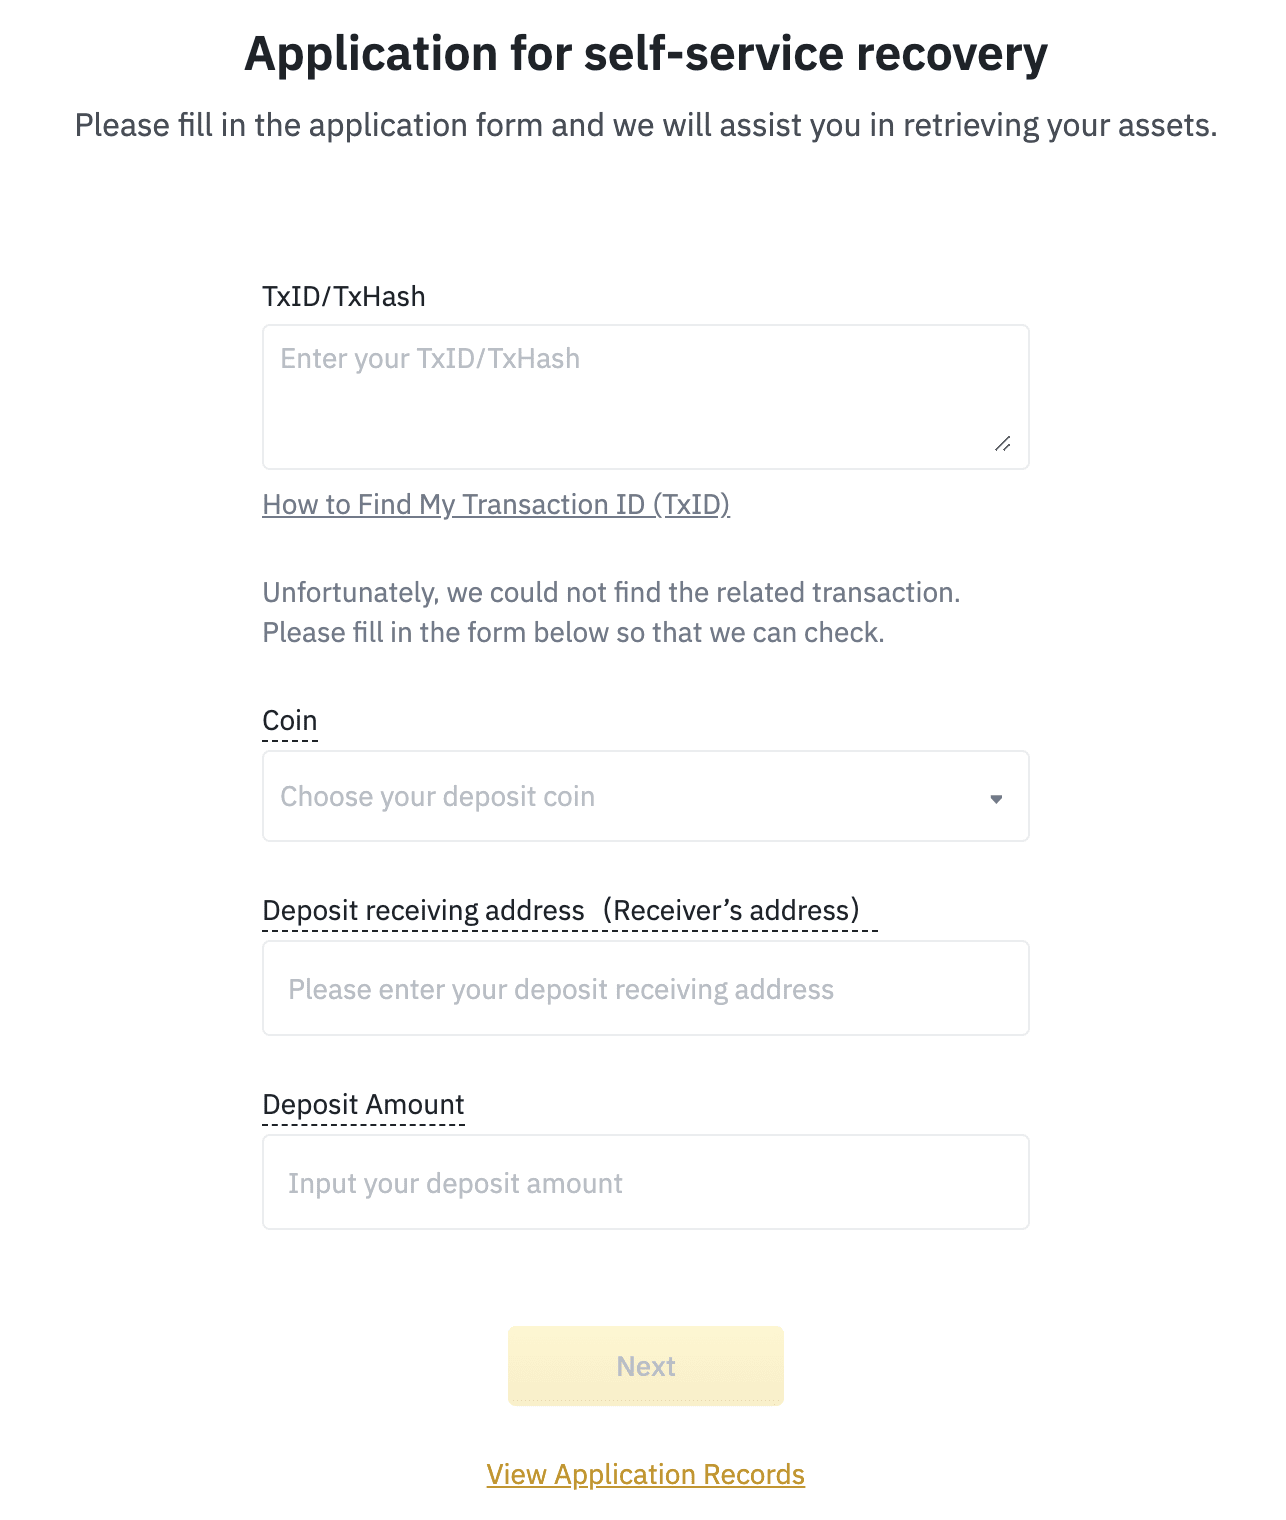This screenshot has height=1520, width=1286.
Task: Click the 'Unfortunately, we could not find' message
Action: pyautogui.click(x=611, y=593)
